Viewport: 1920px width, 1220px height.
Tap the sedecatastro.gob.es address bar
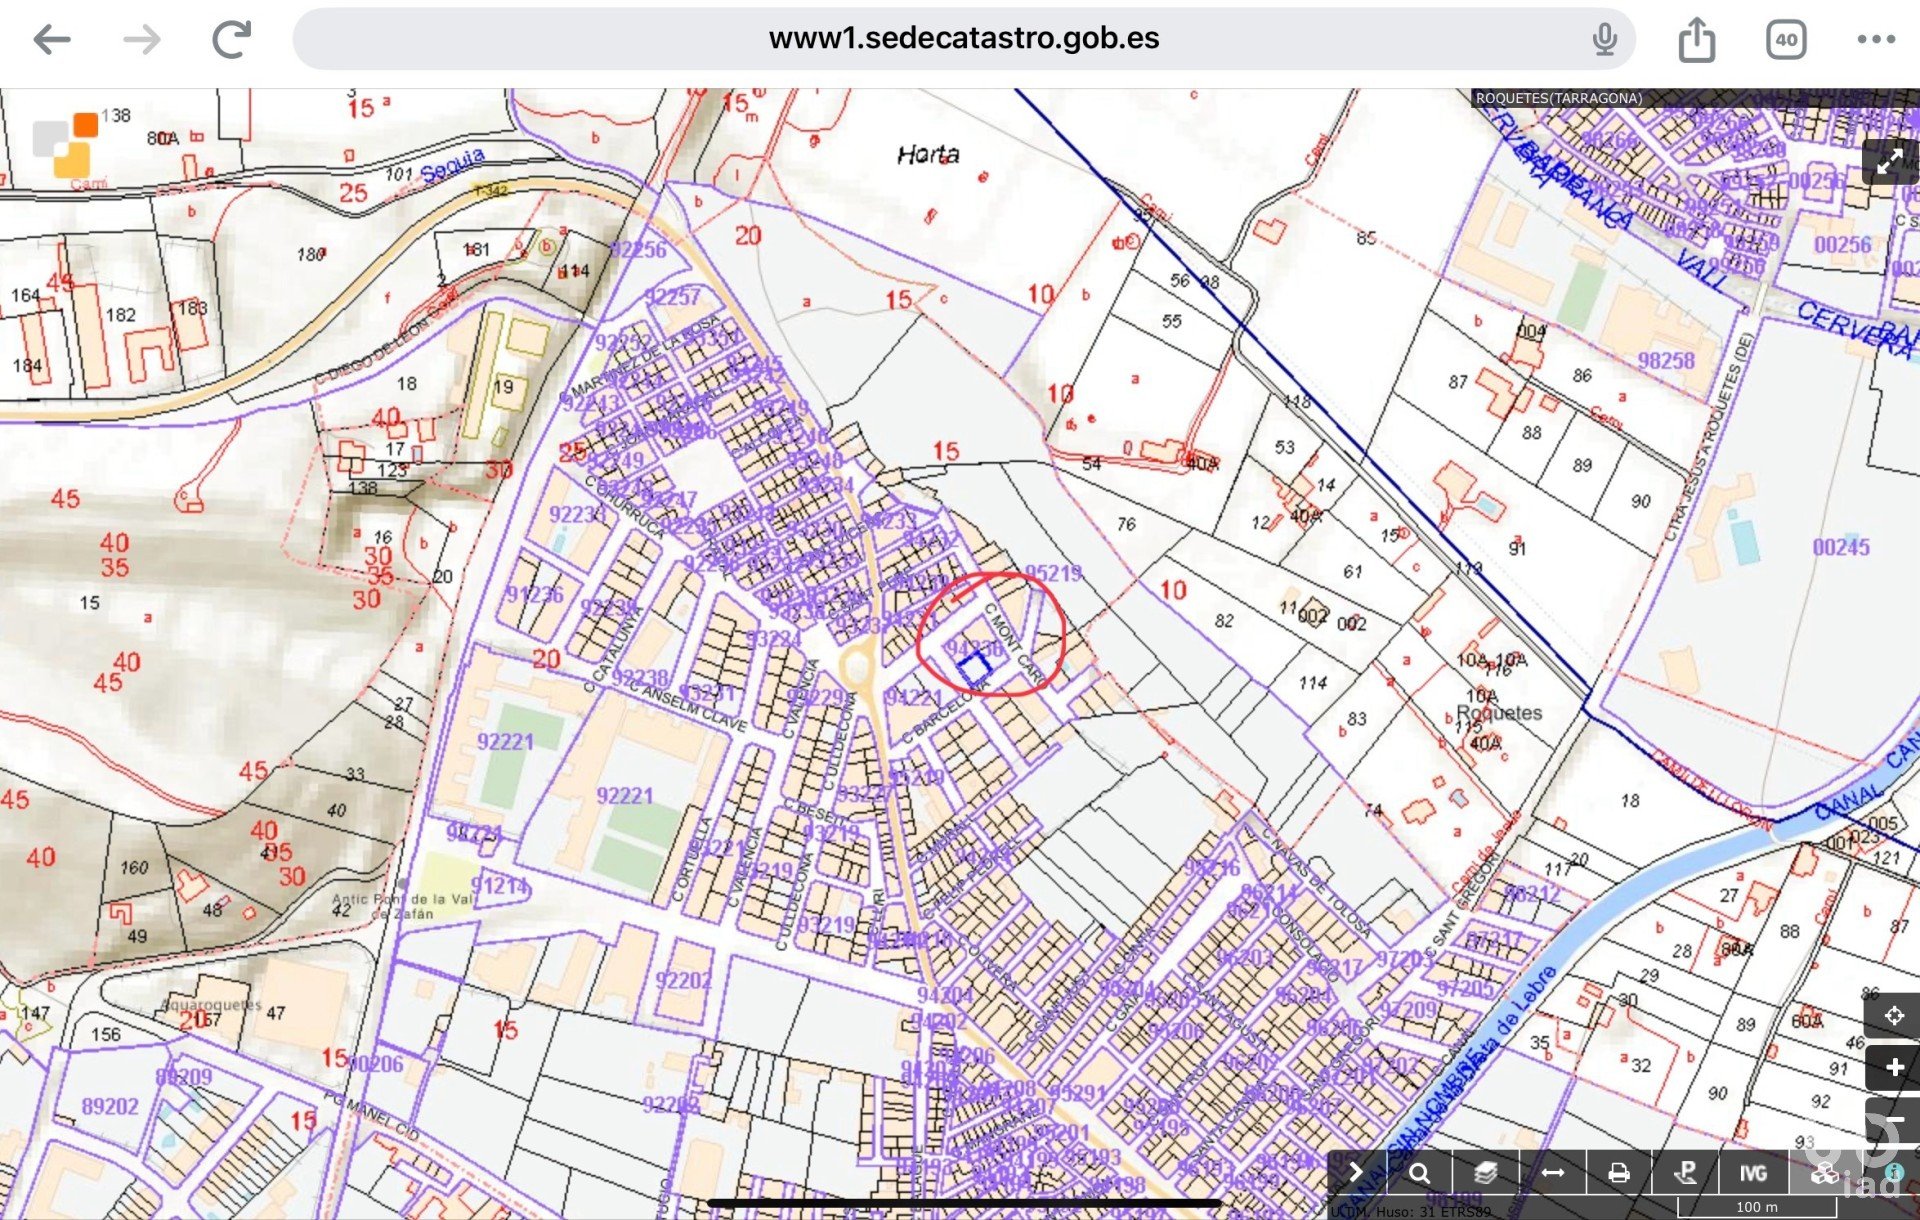coord(963,39)
